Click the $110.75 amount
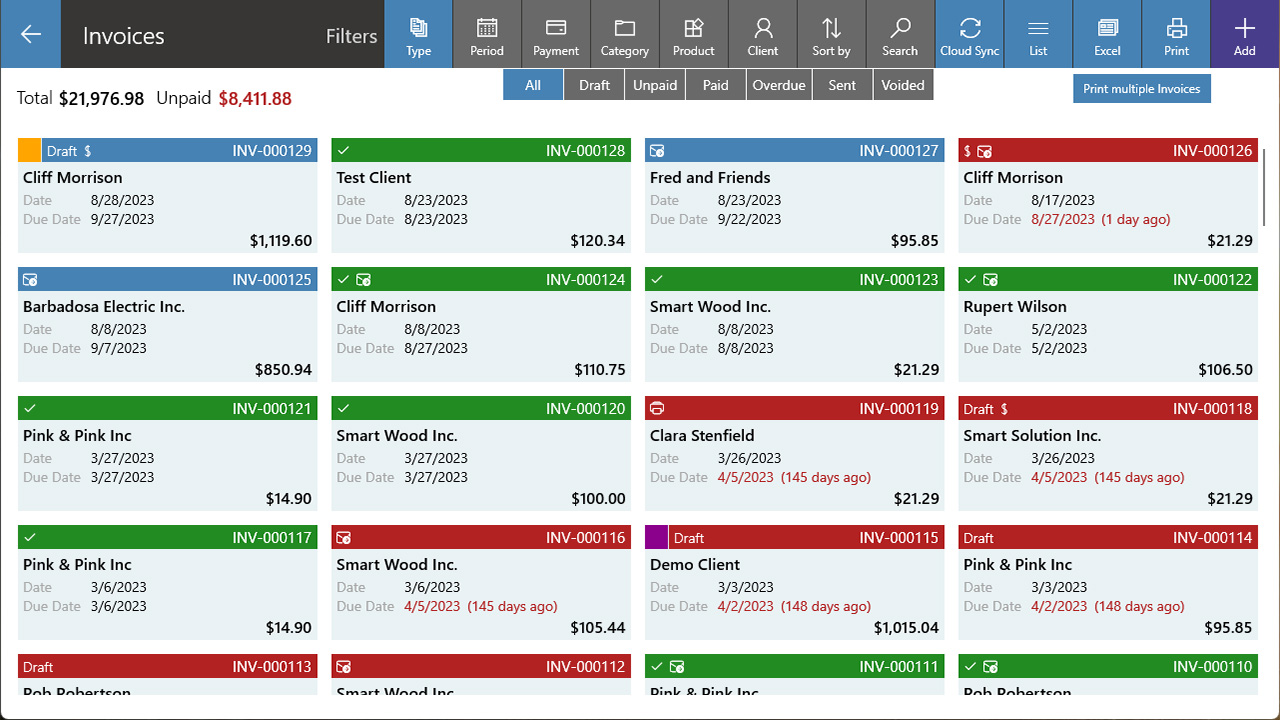Image resolution: width=1280 pixels, height=720 pixels. (x=600, y=370)
